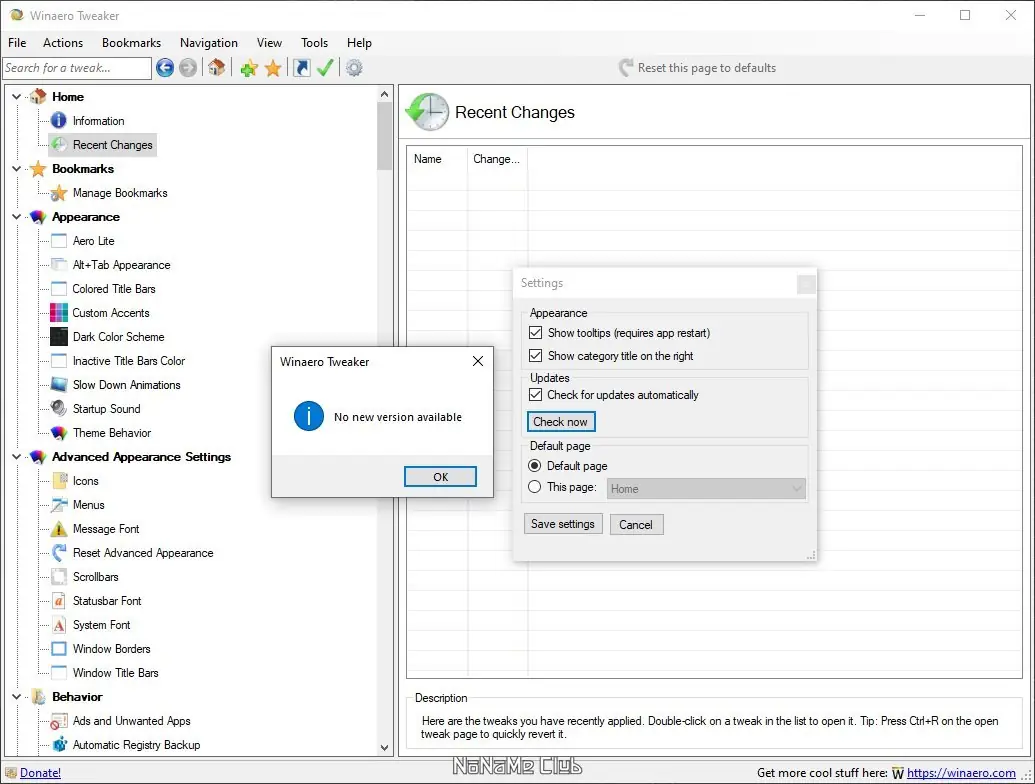The image size is (1035, 784).
Task: Click the Theme Behavior icon
Action: click(59, 433)
